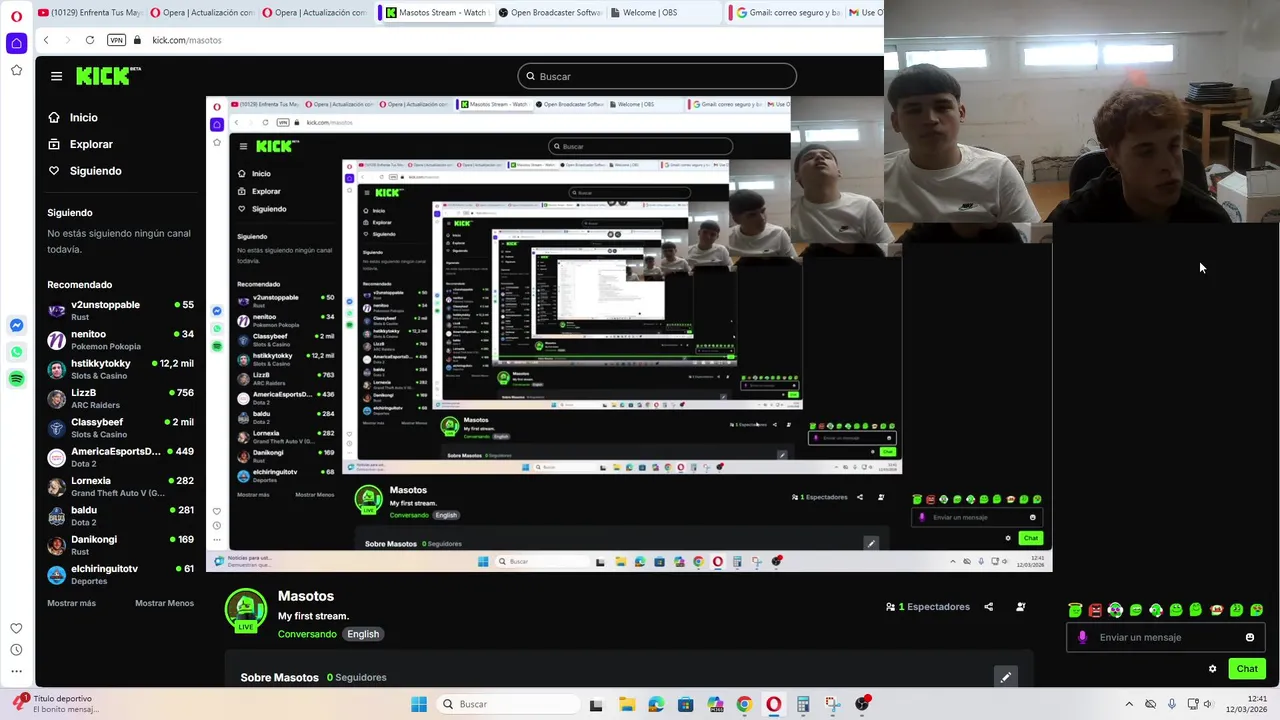Open File Explorer from taskbar
Screen dimensions: 1280x720
[x=626, y=704]
